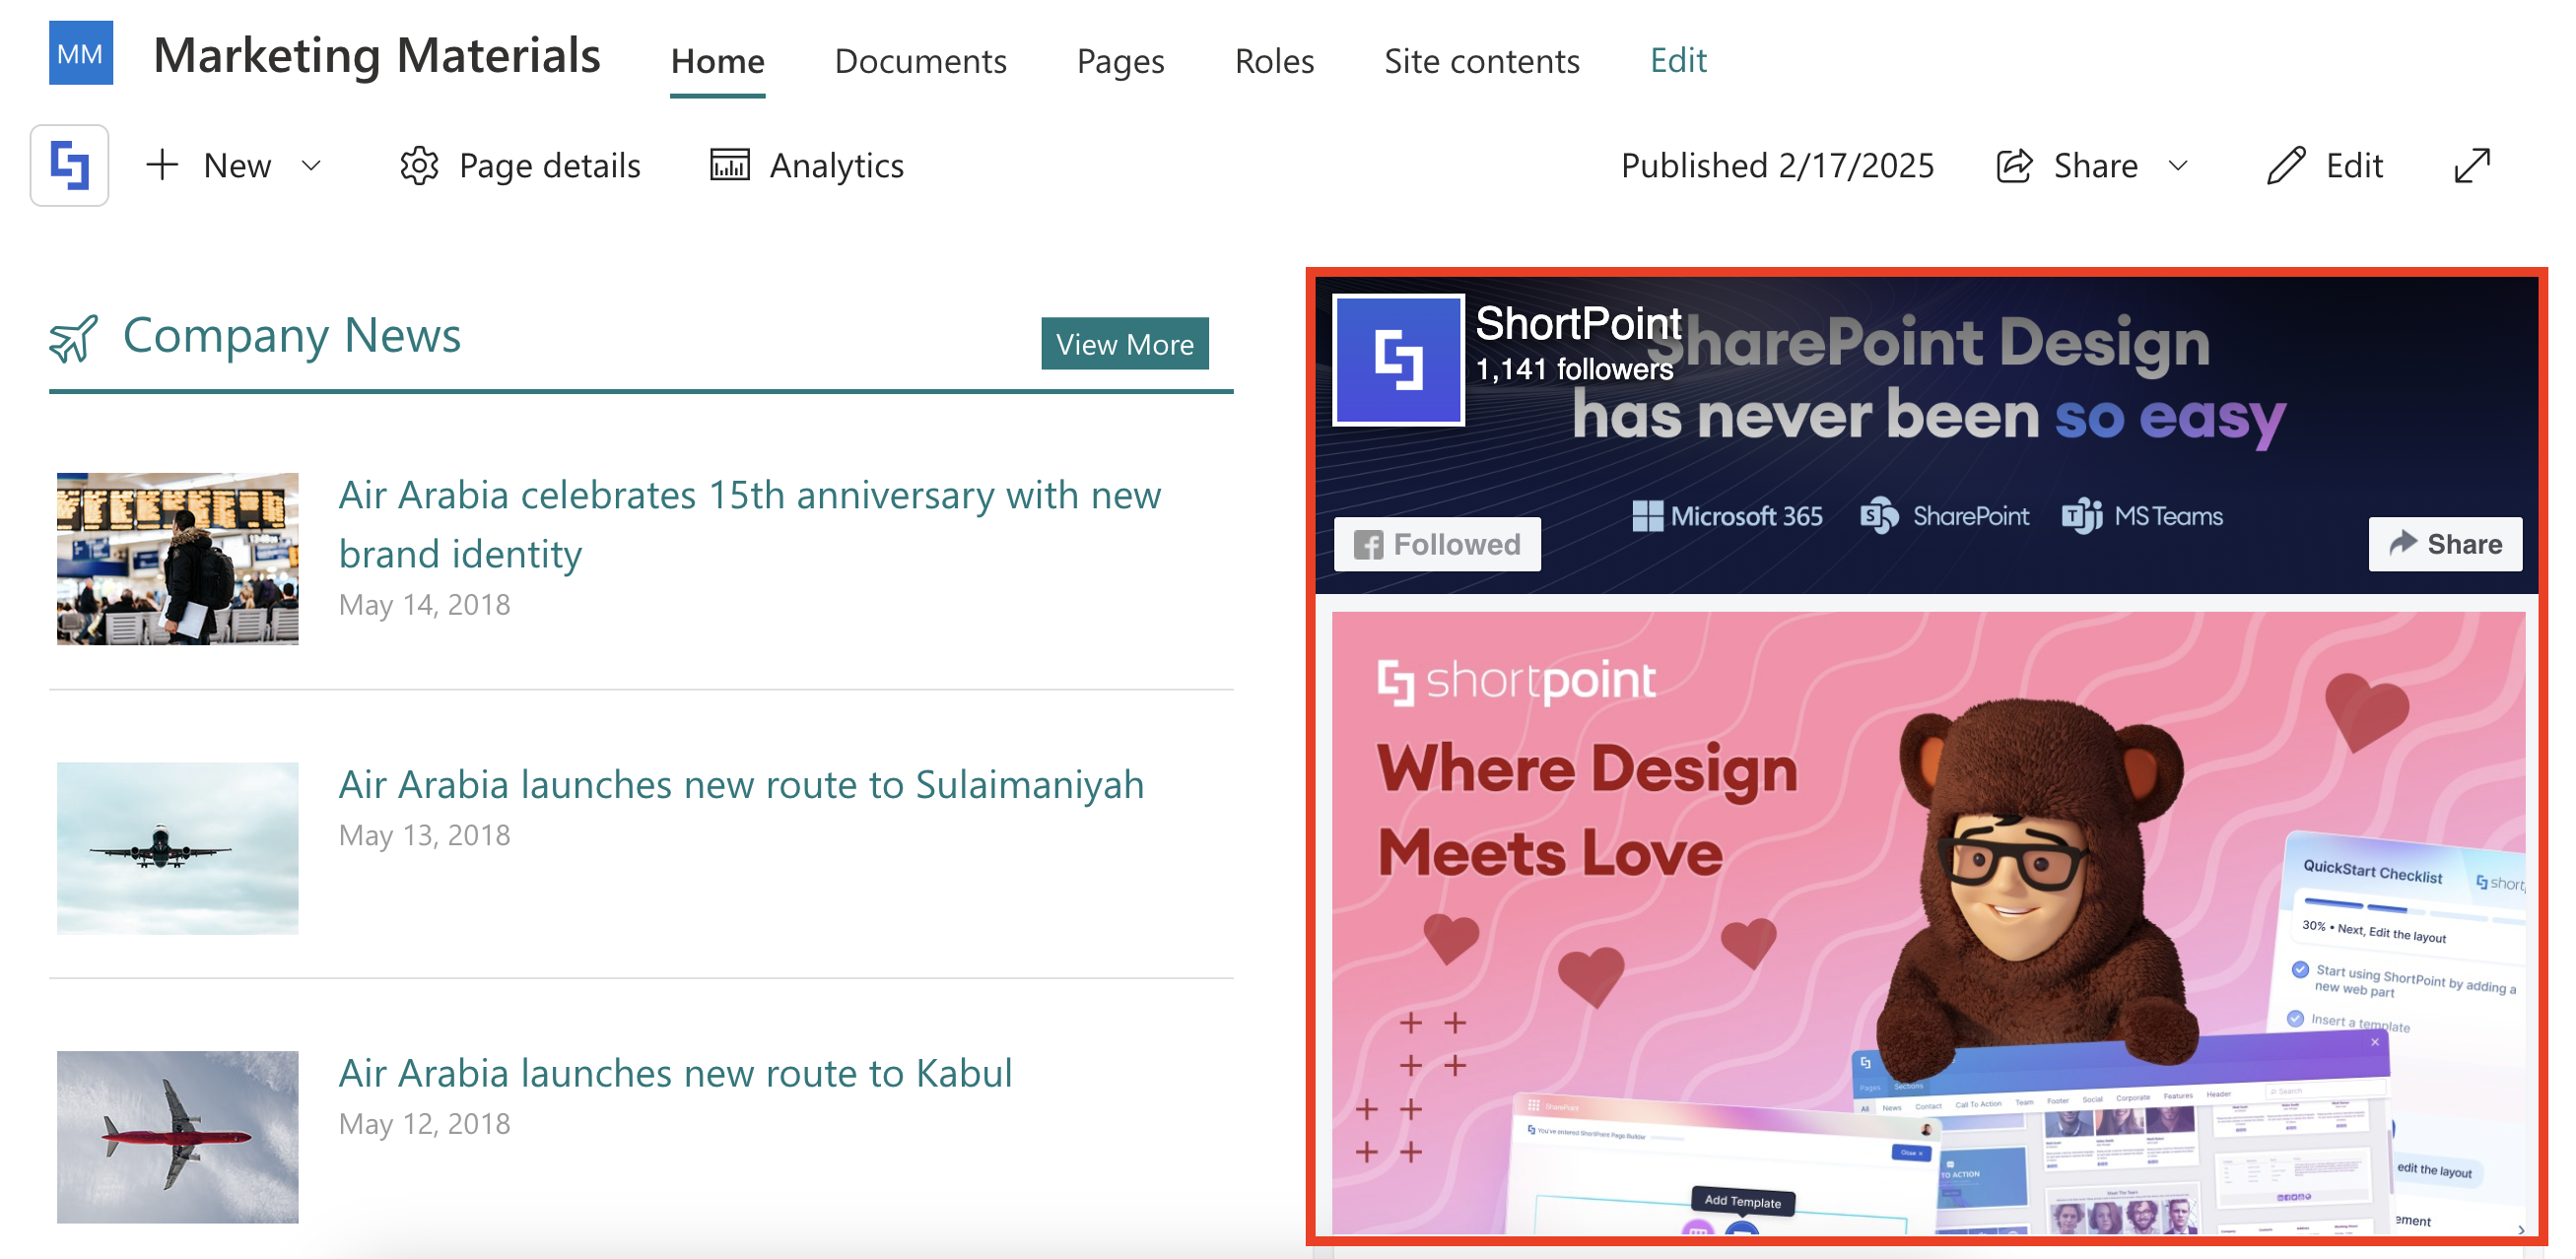The image size is (2576, 1259).
Task: Expand the Share dropdown chevron
Action: (2178, 165)
